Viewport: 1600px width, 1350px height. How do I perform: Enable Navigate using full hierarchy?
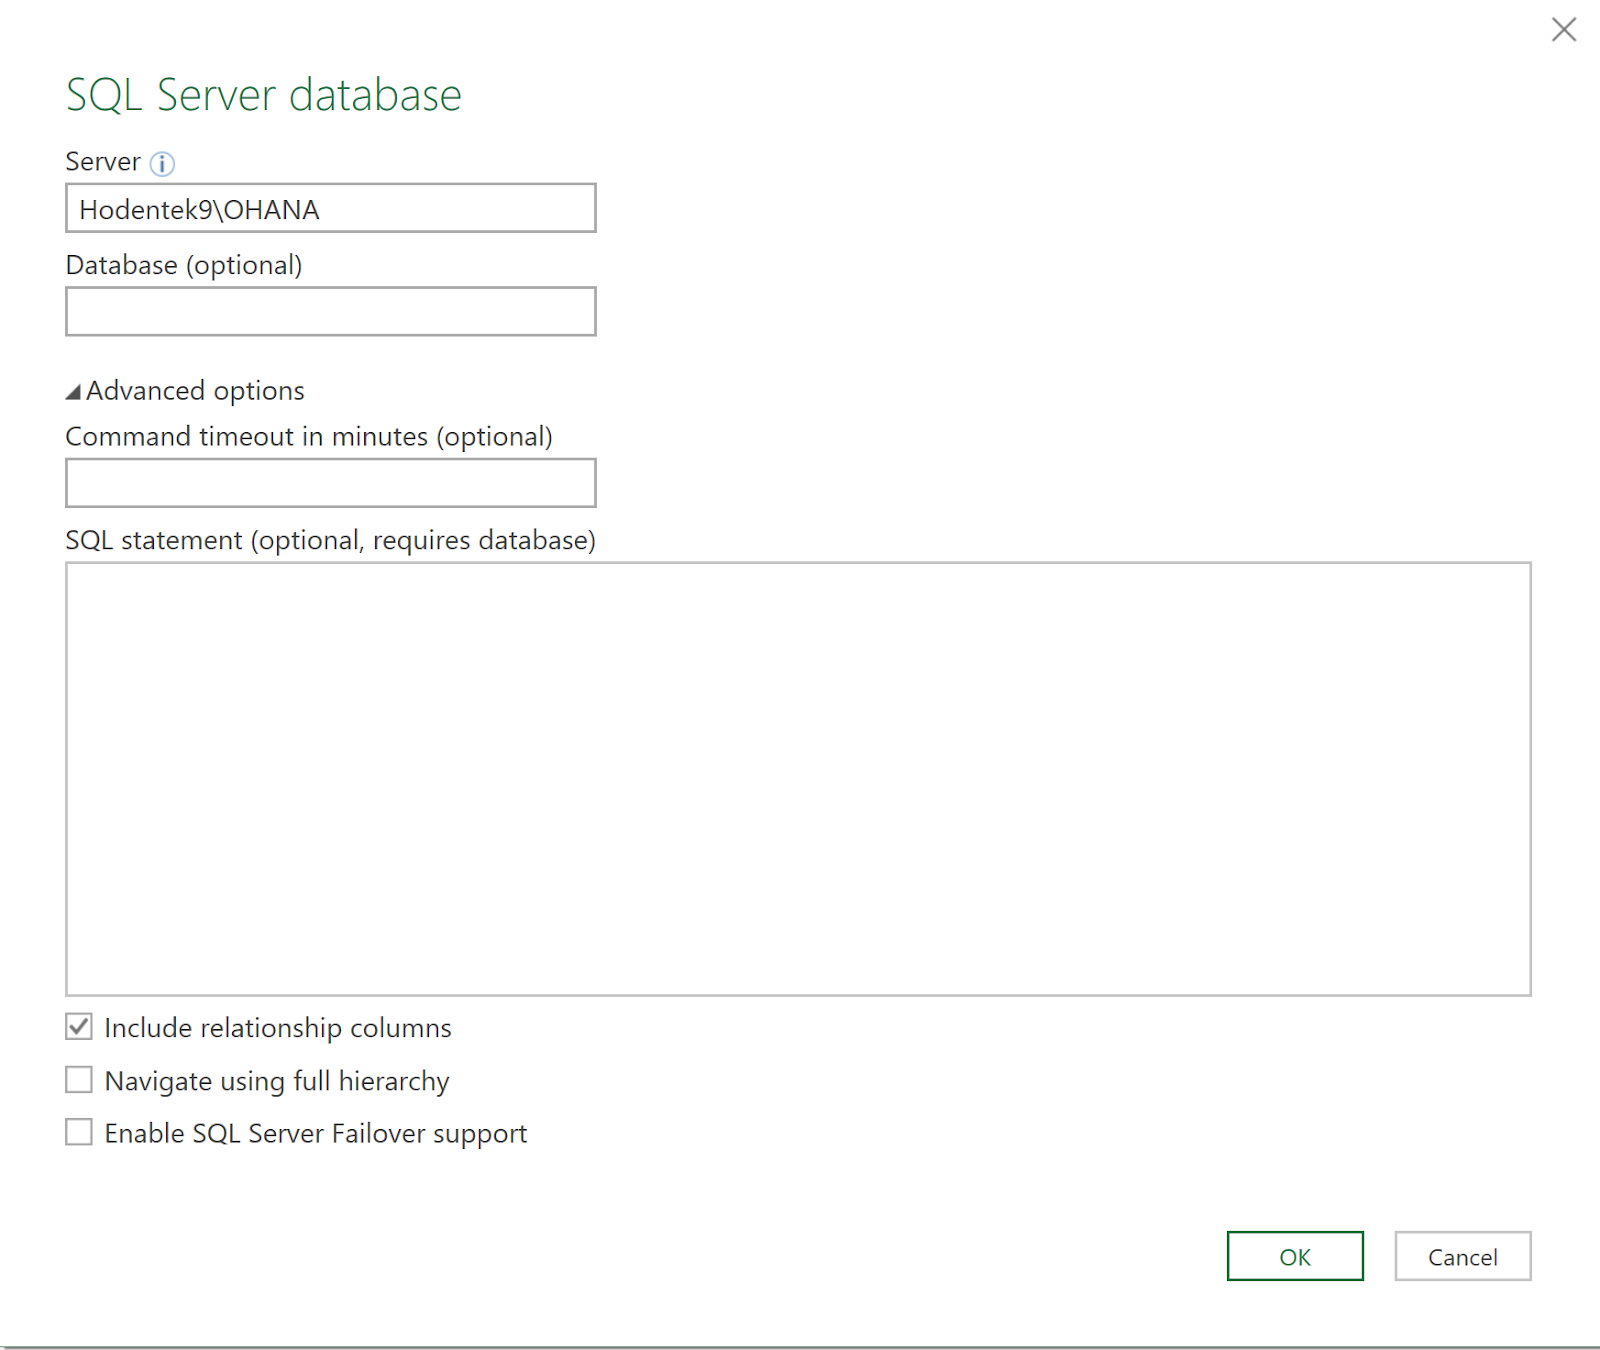pyautogui.click(x=78, y=1080)
